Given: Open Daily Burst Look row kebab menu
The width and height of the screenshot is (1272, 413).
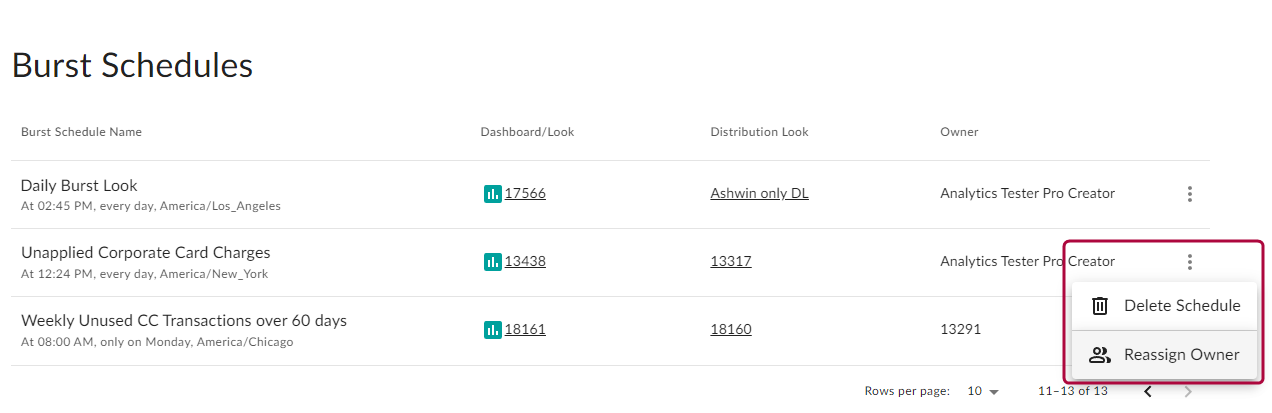Looking at the screenshot, I should click(1189, 194).
